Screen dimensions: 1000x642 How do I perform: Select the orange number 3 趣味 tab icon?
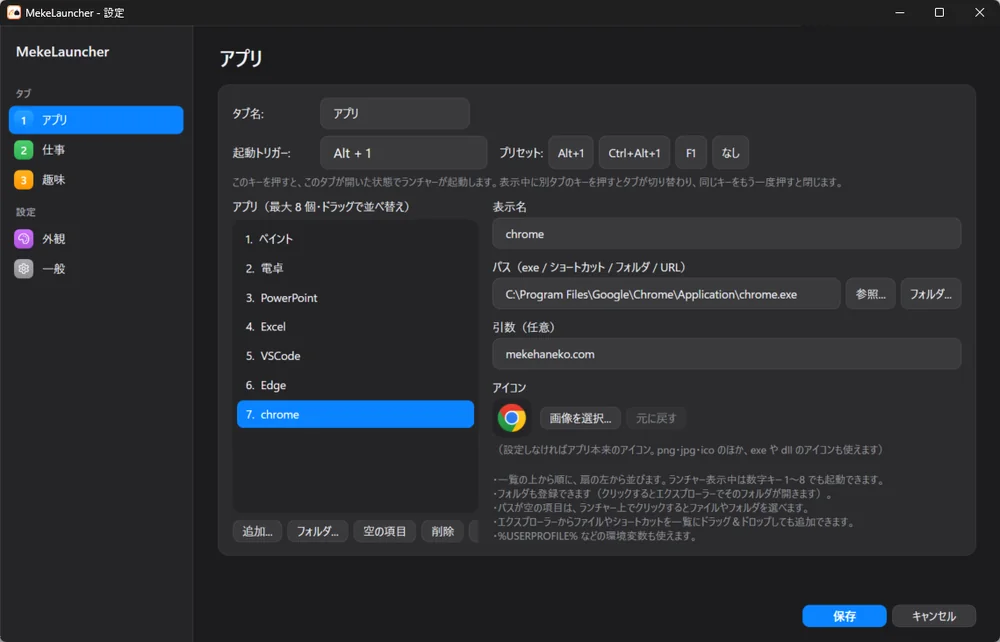tap(24, 180)
